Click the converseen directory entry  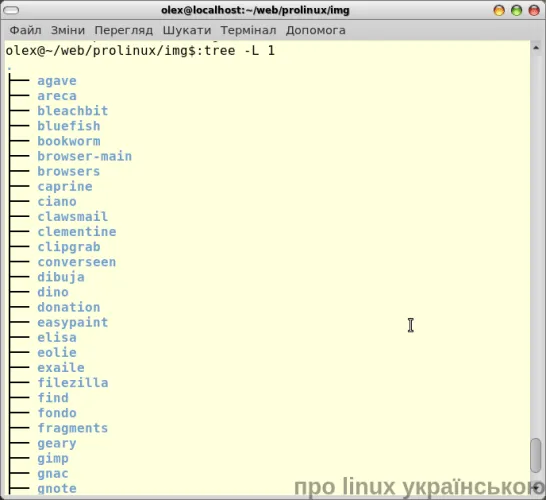coord(77,262)
